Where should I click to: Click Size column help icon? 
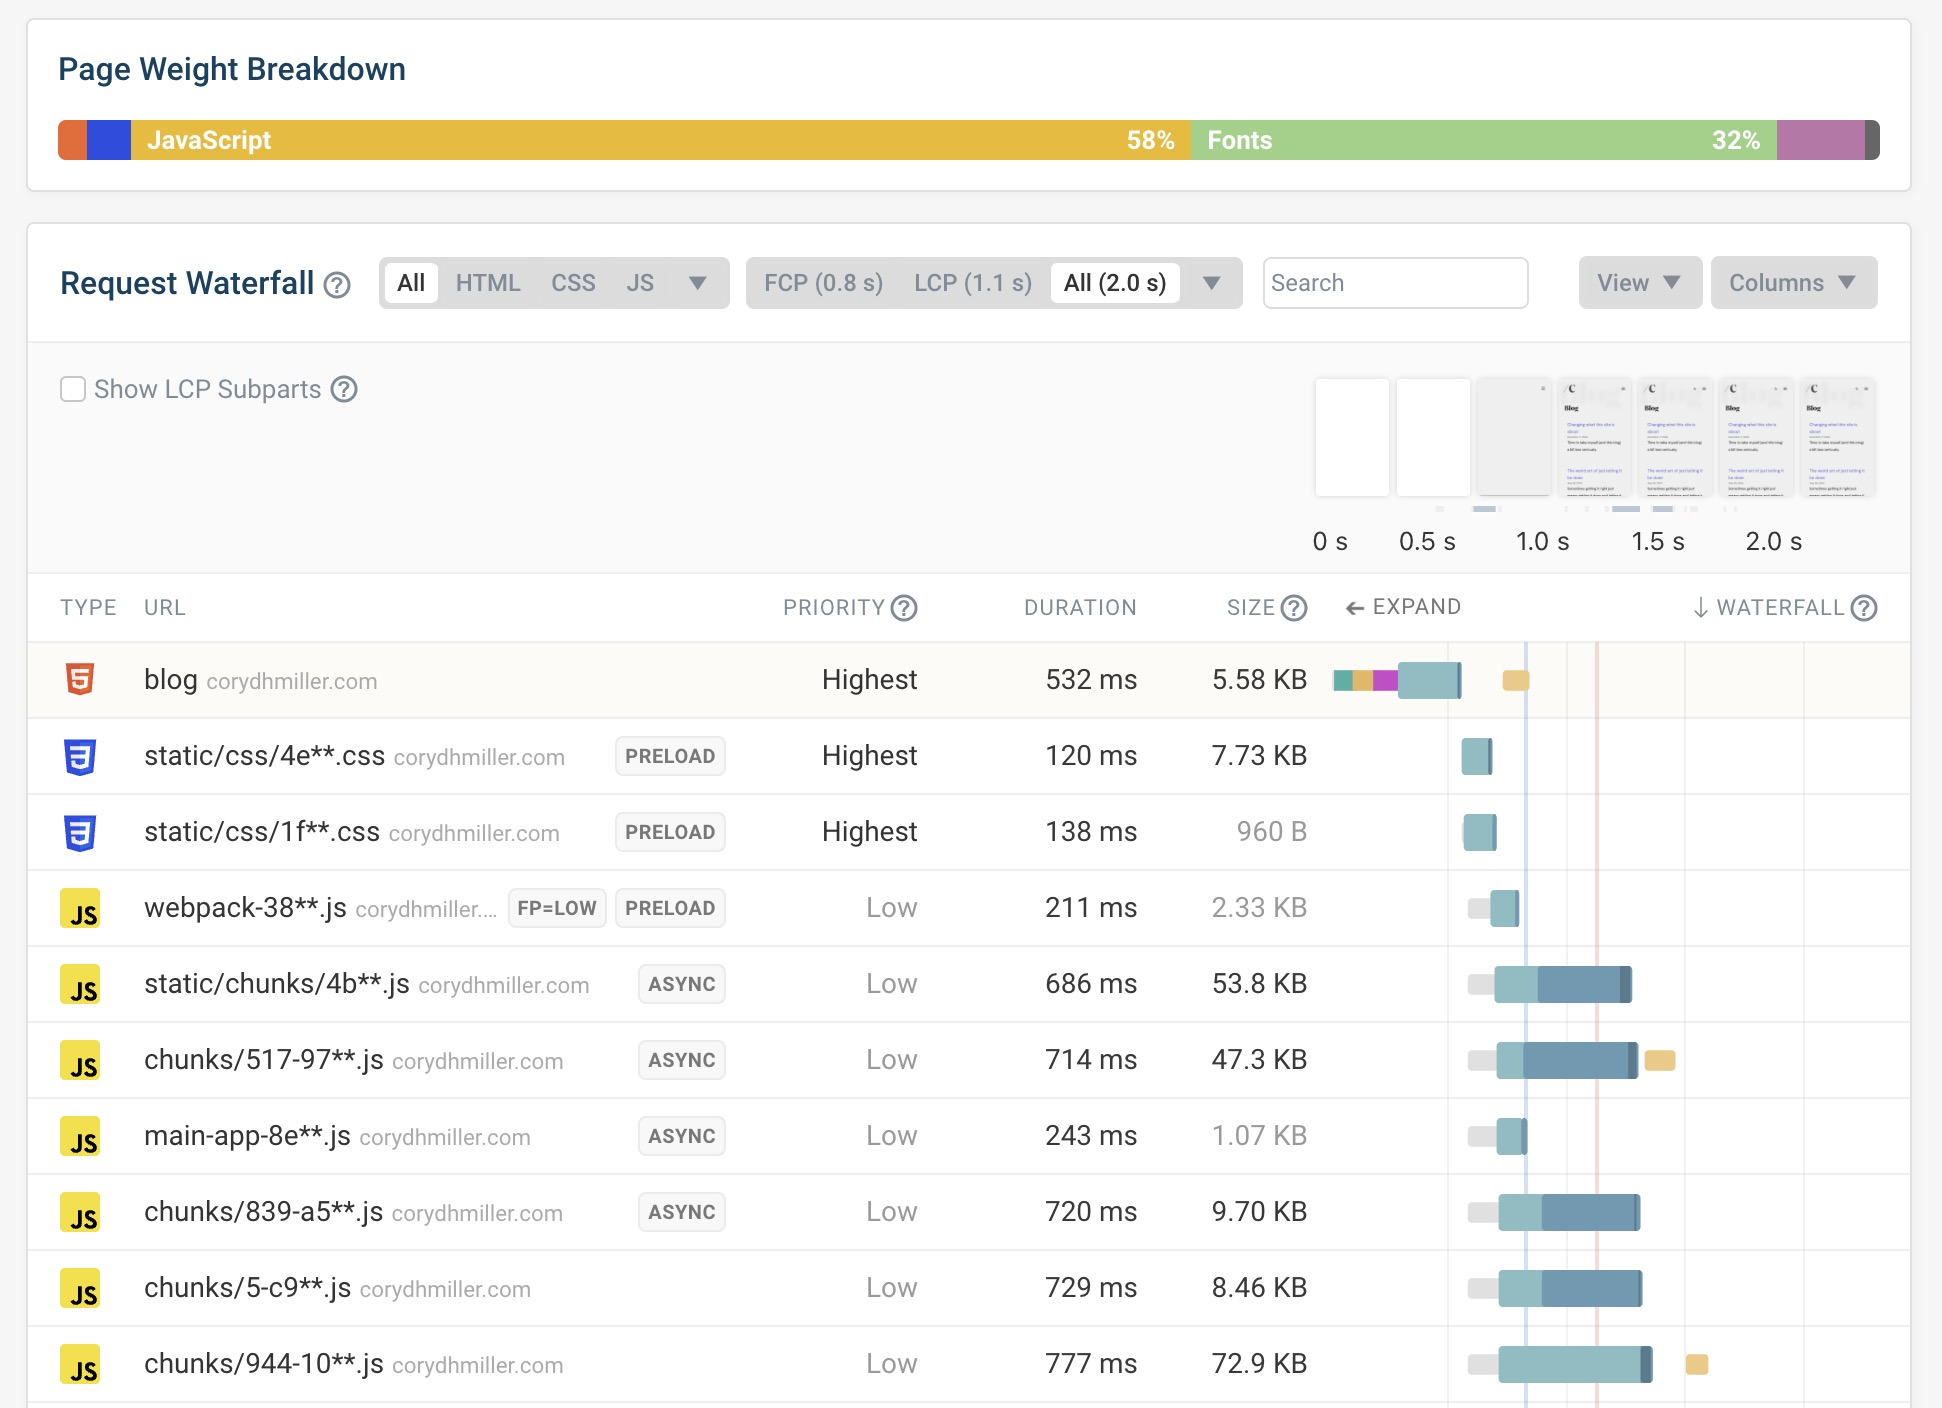[1294, 608]
